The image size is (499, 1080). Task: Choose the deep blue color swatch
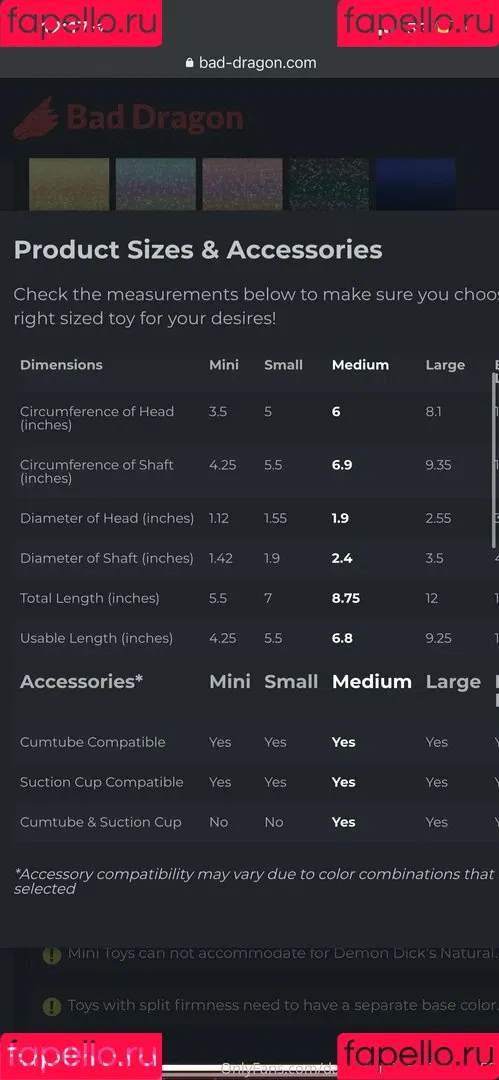(416, 184)
